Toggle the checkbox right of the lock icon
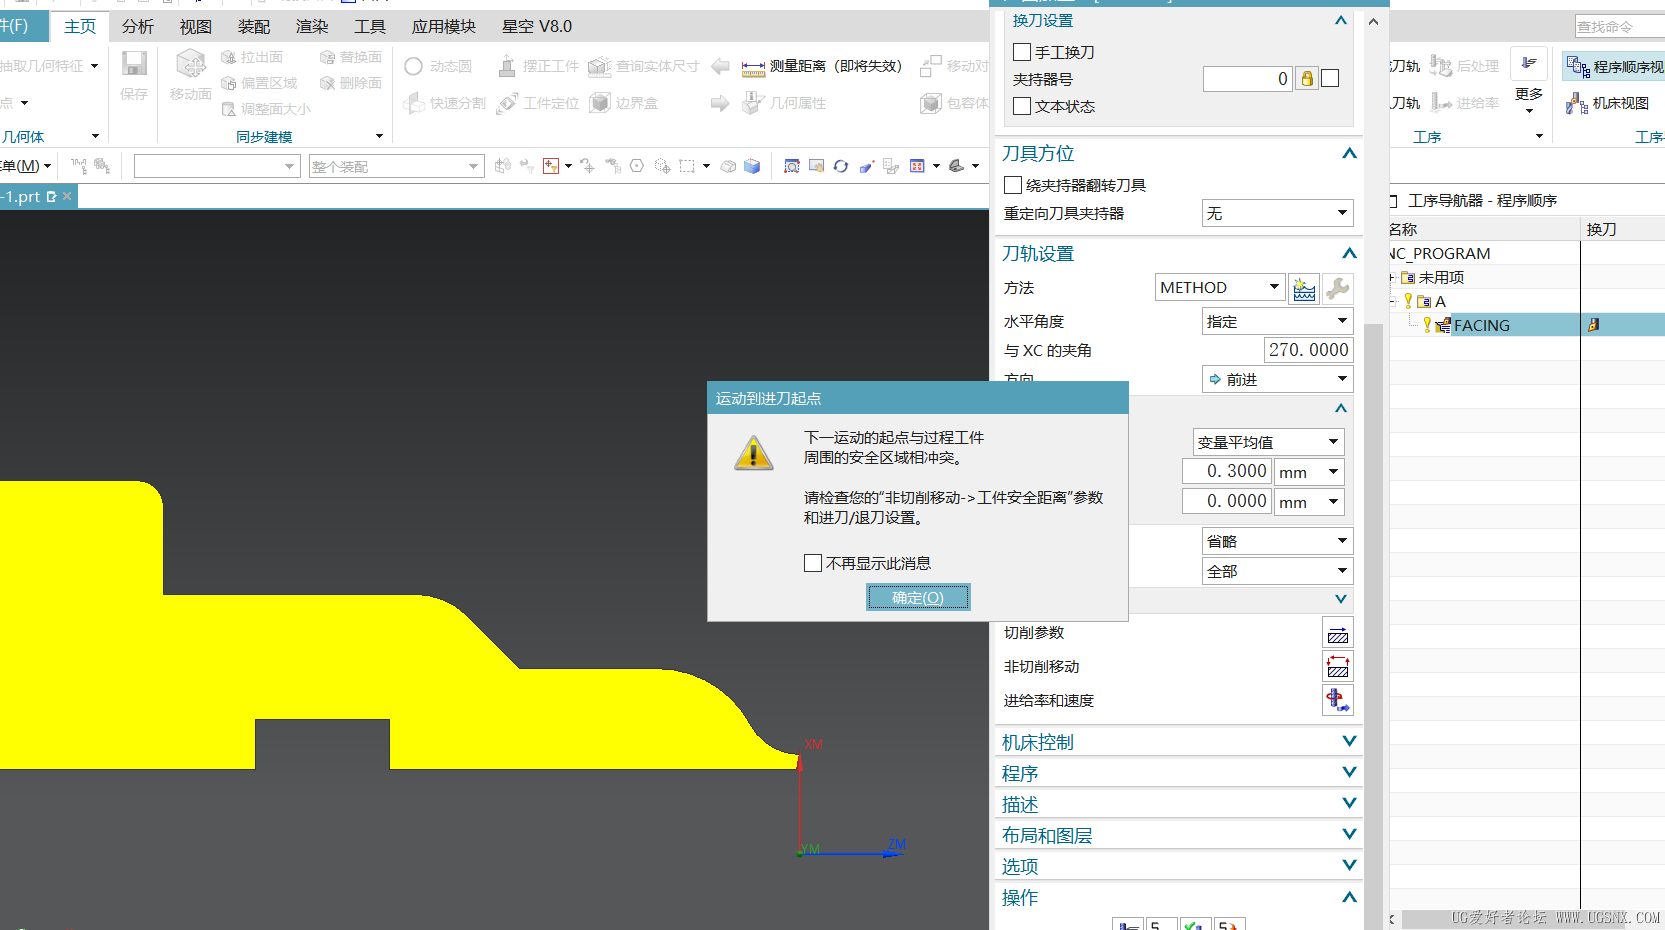Screen dimensions: 1665x930 point(1330,78)
